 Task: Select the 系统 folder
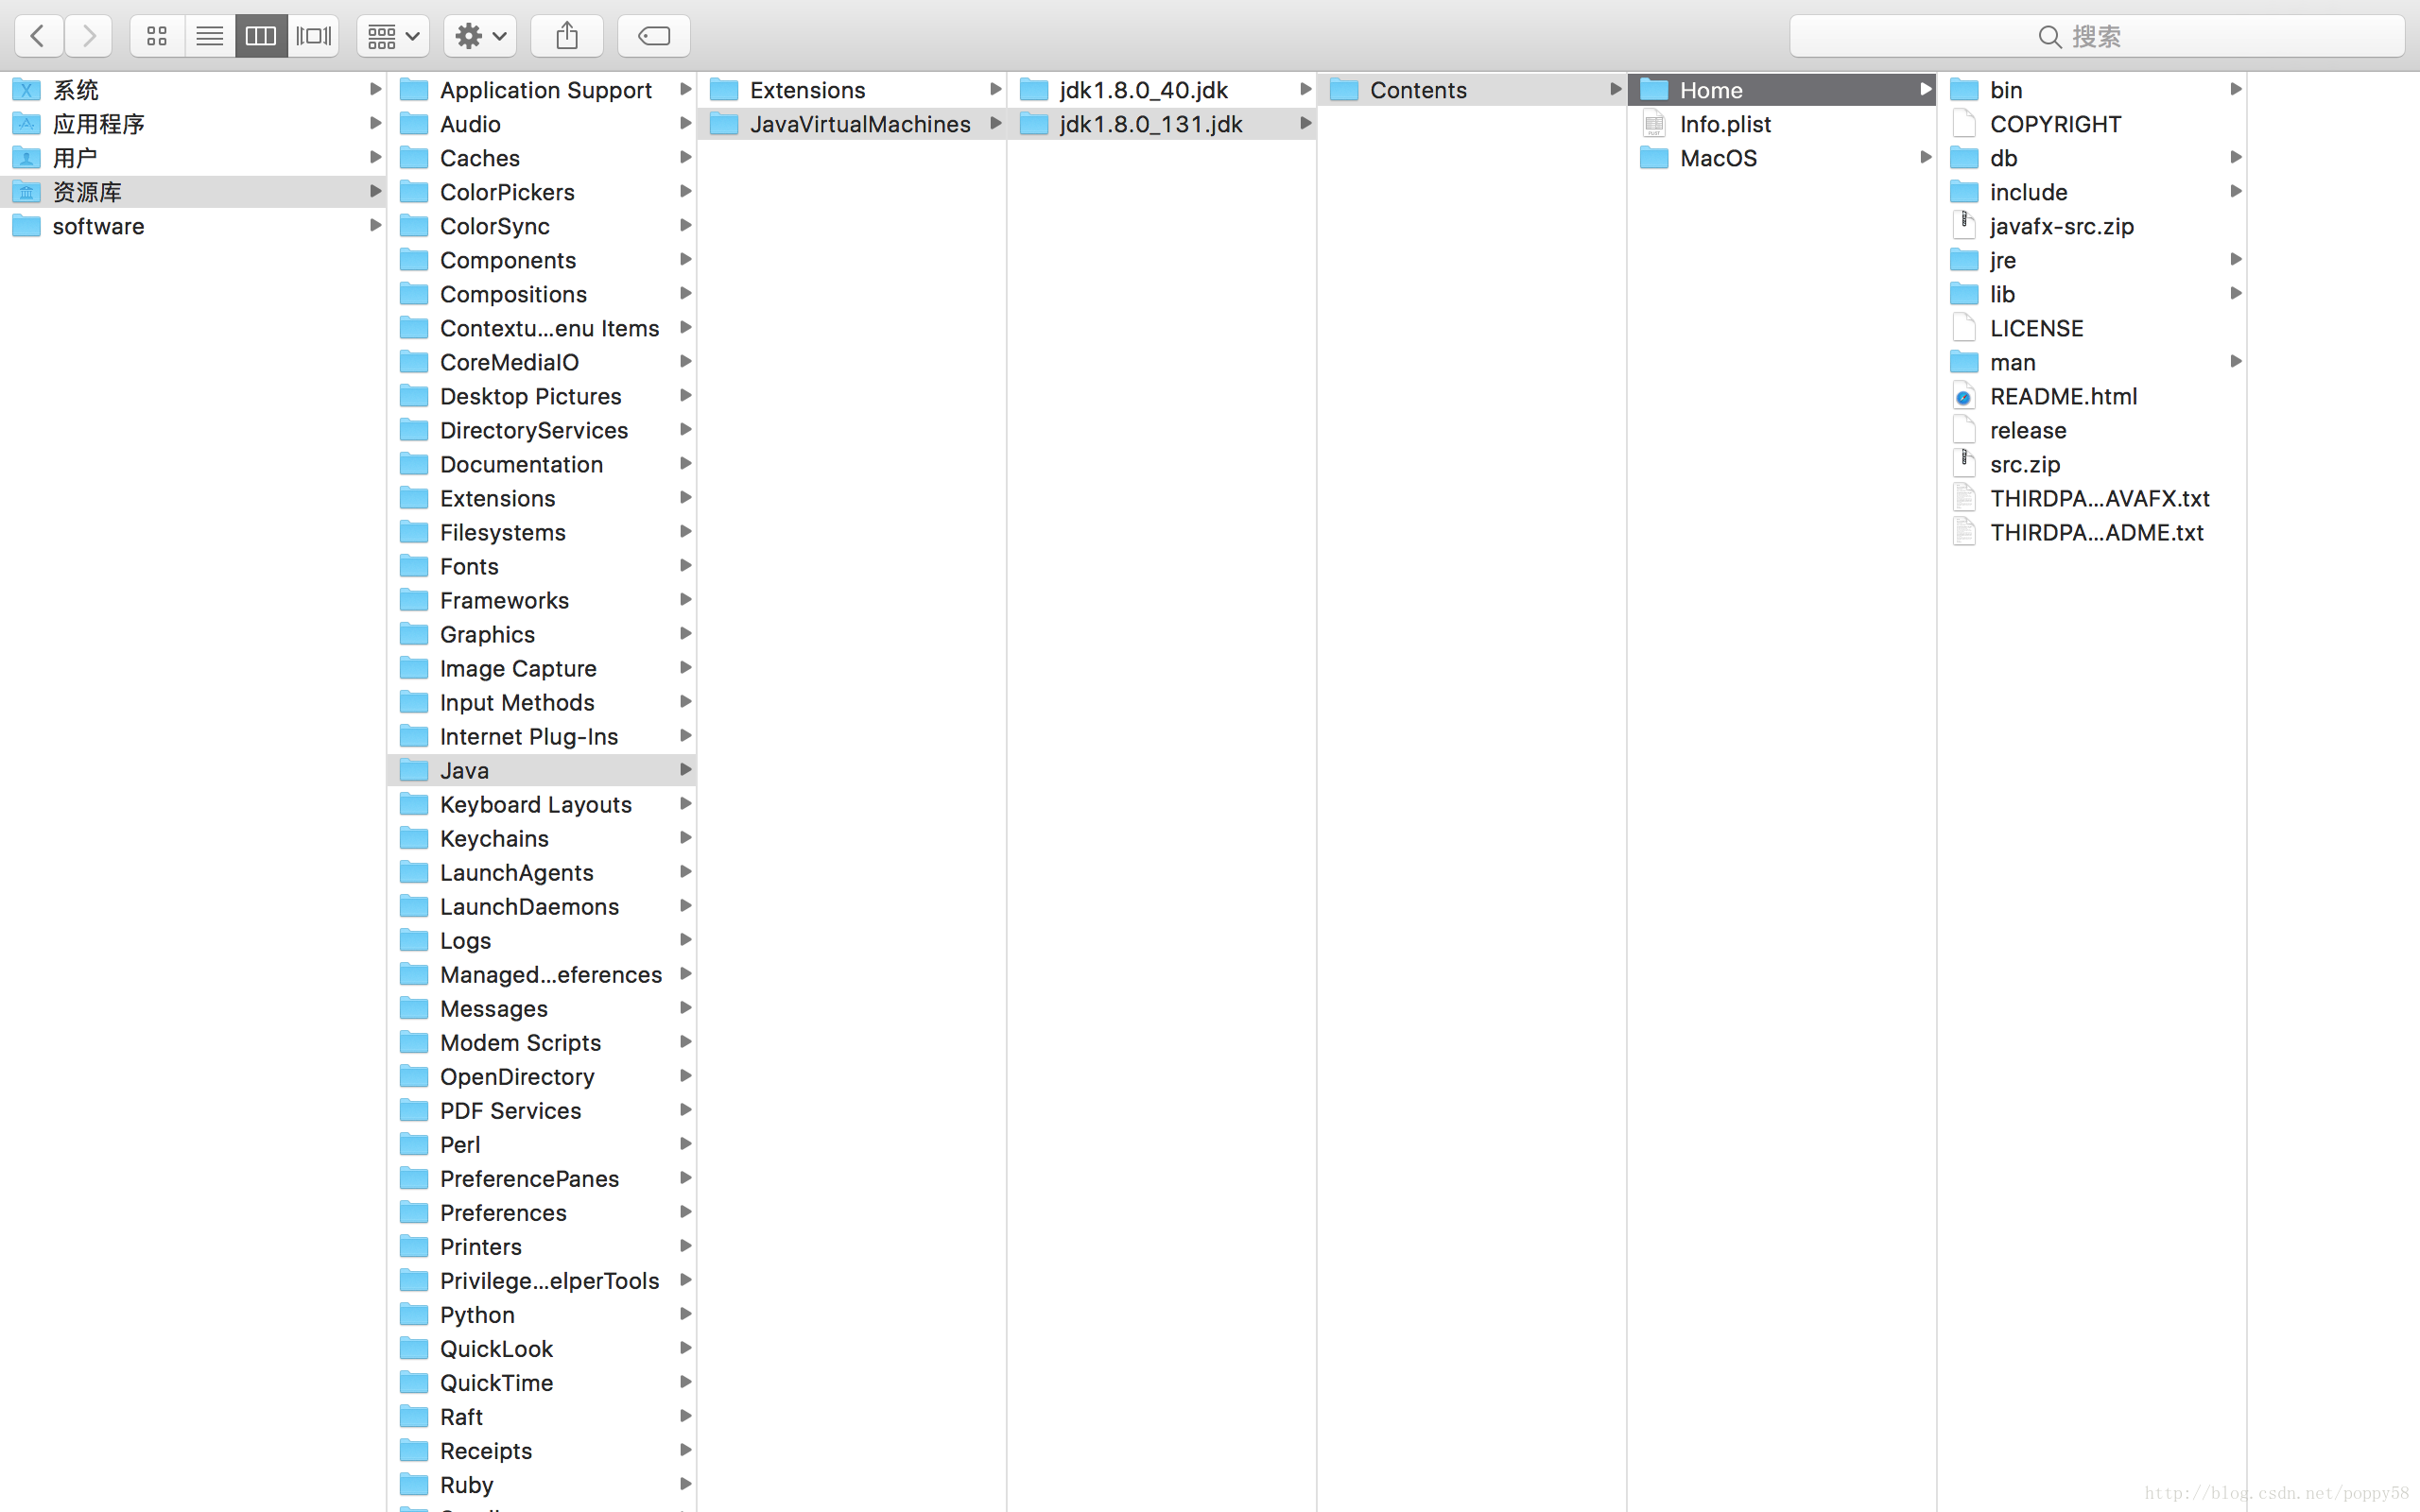tap(194, 90)
